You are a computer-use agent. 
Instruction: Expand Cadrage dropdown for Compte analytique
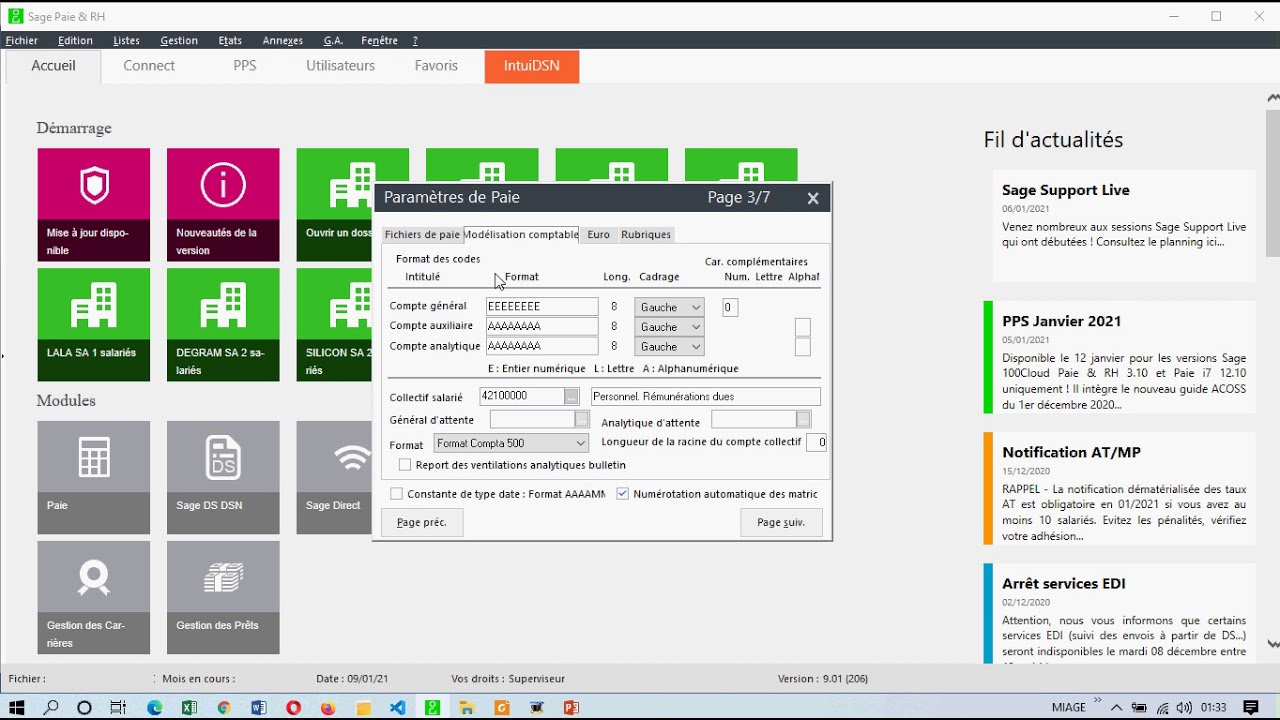point(696,347)
